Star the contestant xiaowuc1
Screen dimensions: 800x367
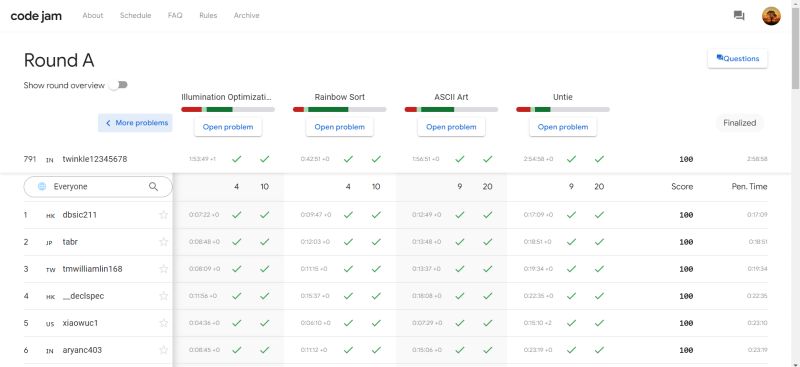(163, 323)
